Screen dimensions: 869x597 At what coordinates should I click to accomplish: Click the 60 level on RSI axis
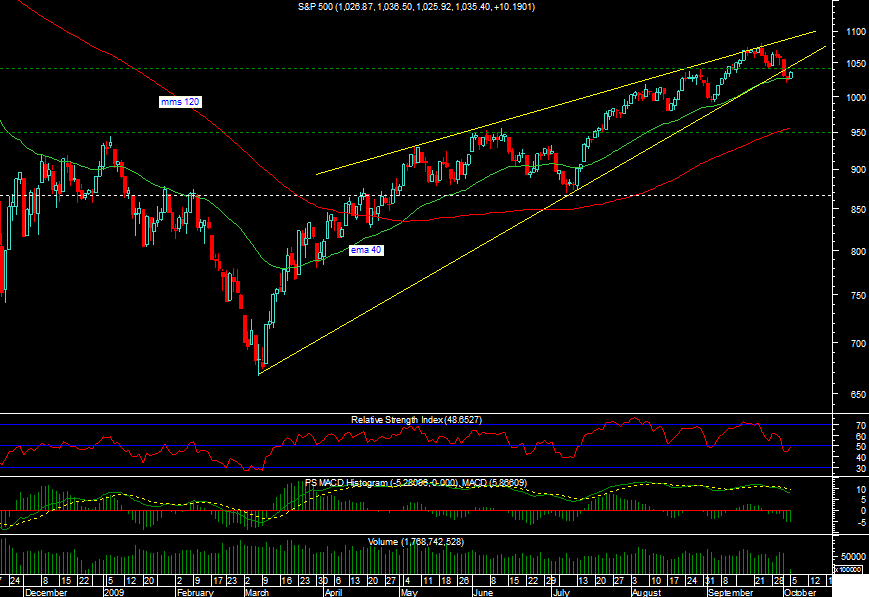(861, 436)
